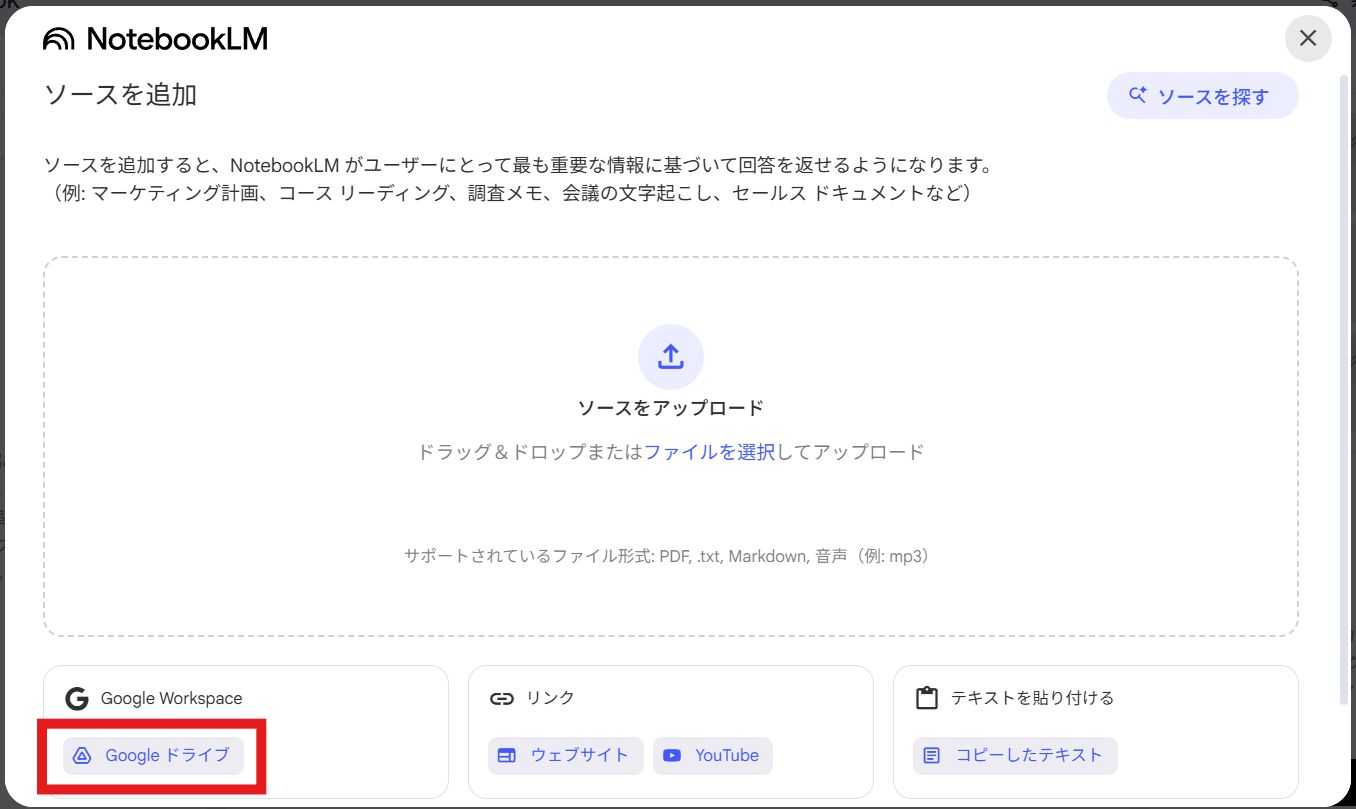This screenshot has width=1356, height=809.
Task: Close the ソースを追加 dialog
Action: pos(1308,38)
